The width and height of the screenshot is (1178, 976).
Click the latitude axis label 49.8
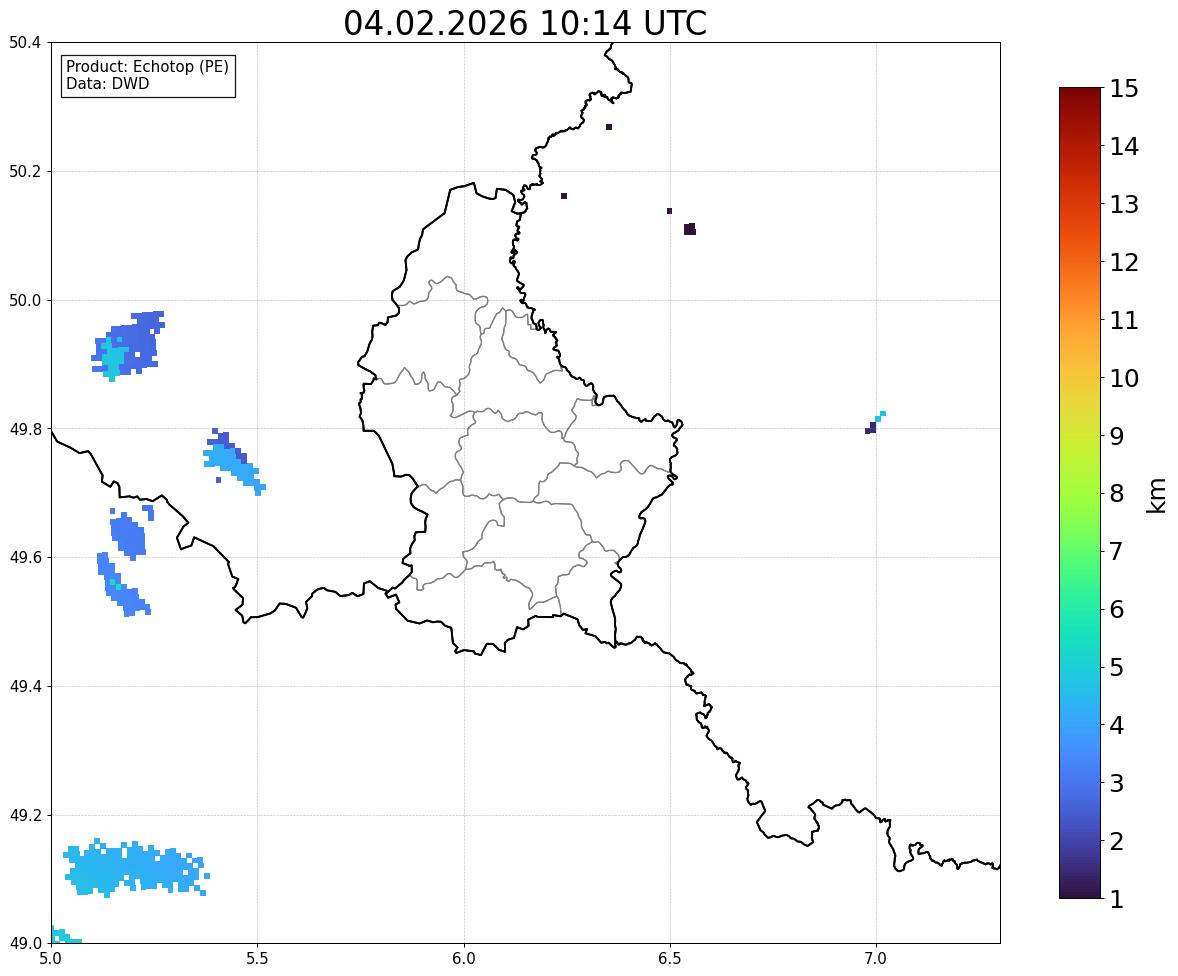(x=25, y=429)
